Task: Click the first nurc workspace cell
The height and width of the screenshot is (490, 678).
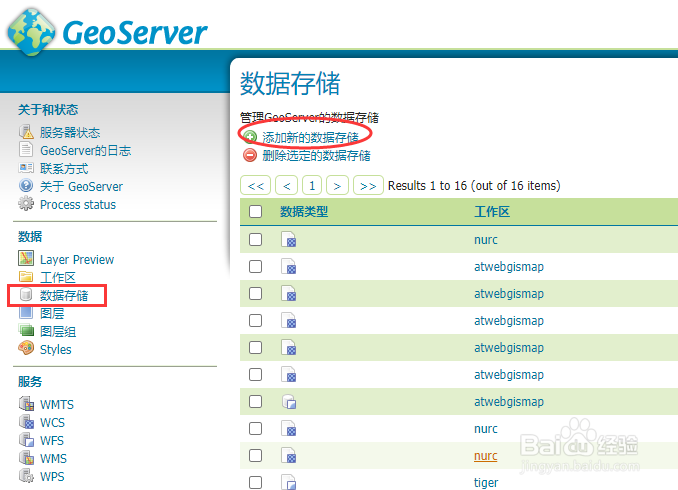Action: point(486,240)
